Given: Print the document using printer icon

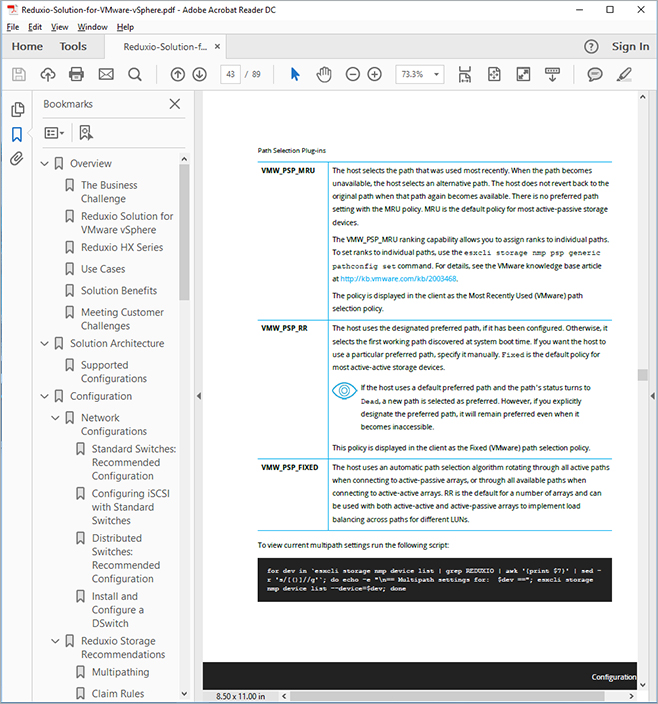Looking at the screenshot, I should 76,74.
